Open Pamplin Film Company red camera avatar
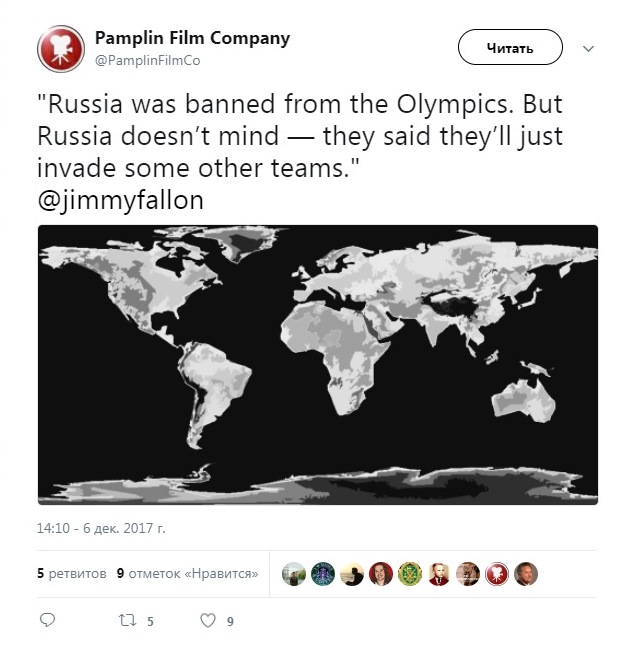This screenshot has height=655, width=629. 61,48
